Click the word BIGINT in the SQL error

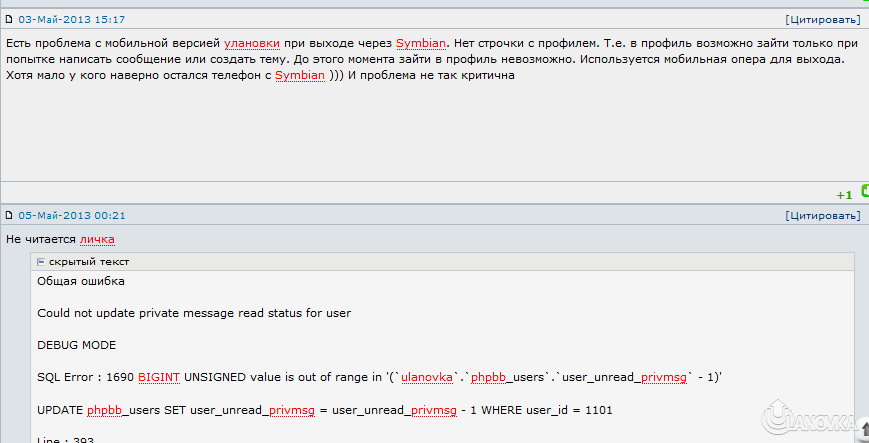click(159, 378)
